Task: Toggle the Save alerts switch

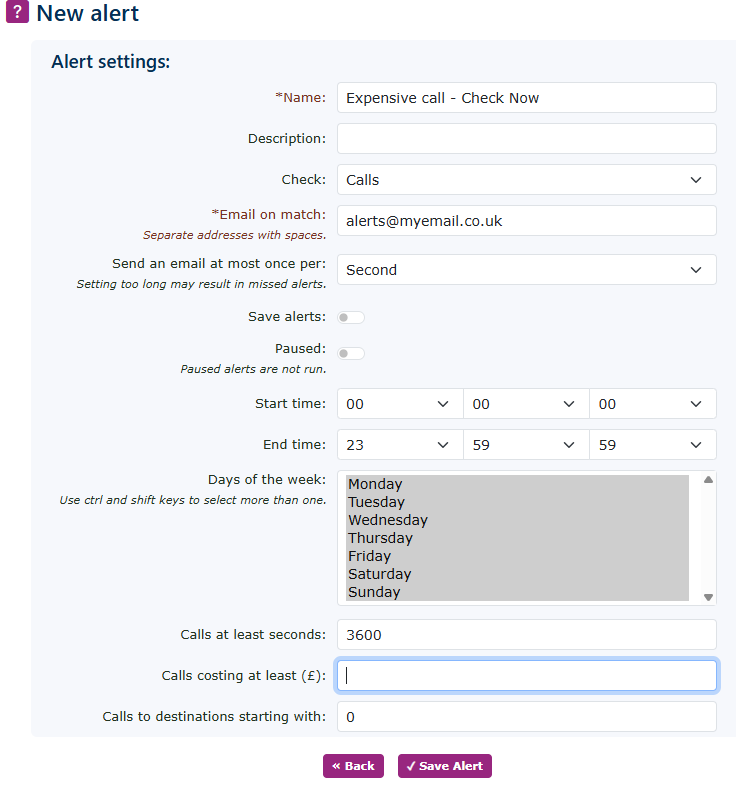Action: pyautogui.click(x=351, y=317)
